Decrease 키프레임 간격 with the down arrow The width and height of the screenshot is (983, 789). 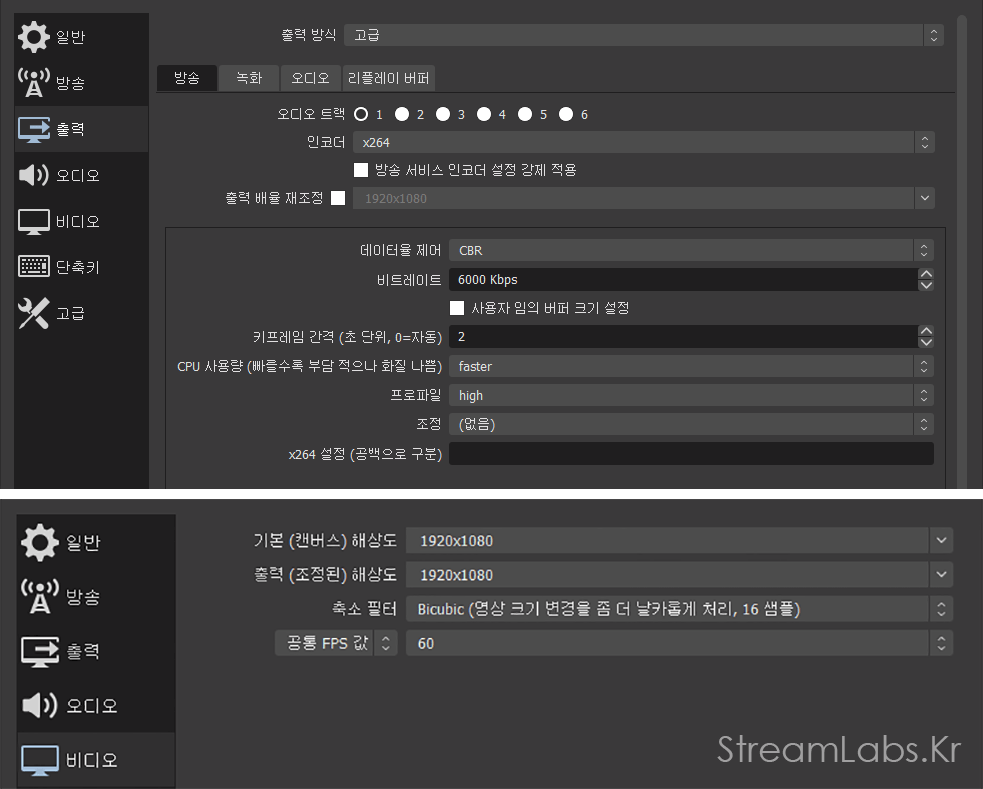point(926,342)
